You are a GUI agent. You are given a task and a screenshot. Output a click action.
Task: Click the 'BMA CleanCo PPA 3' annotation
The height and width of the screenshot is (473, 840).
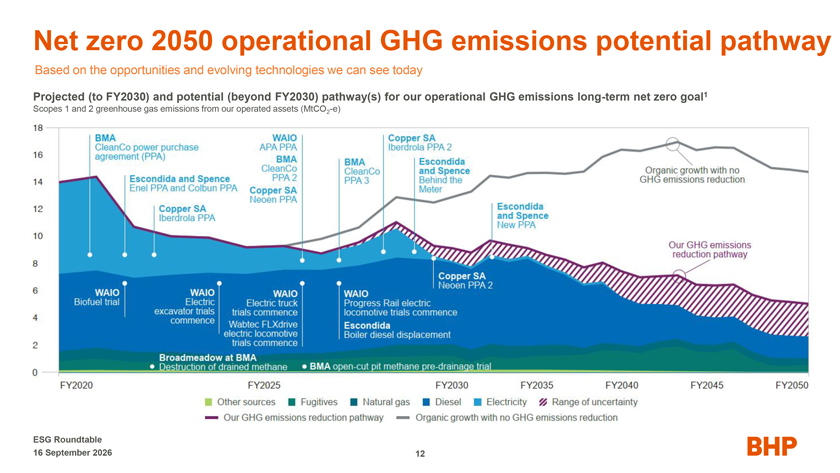(362, 171)
